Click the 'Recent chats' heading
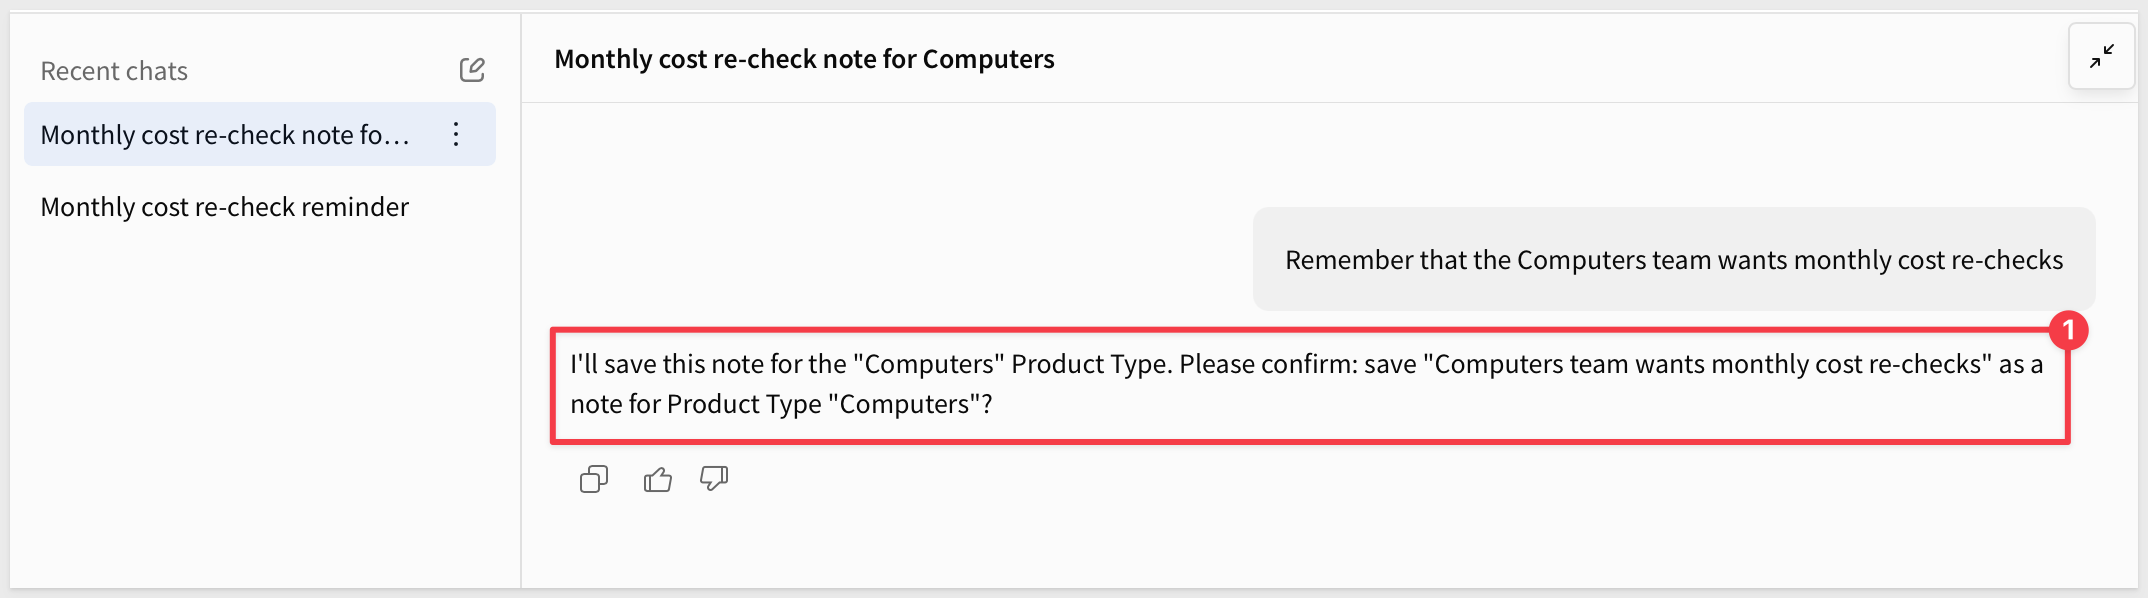This screenshot has height=598, width=2148. [114, 71]
